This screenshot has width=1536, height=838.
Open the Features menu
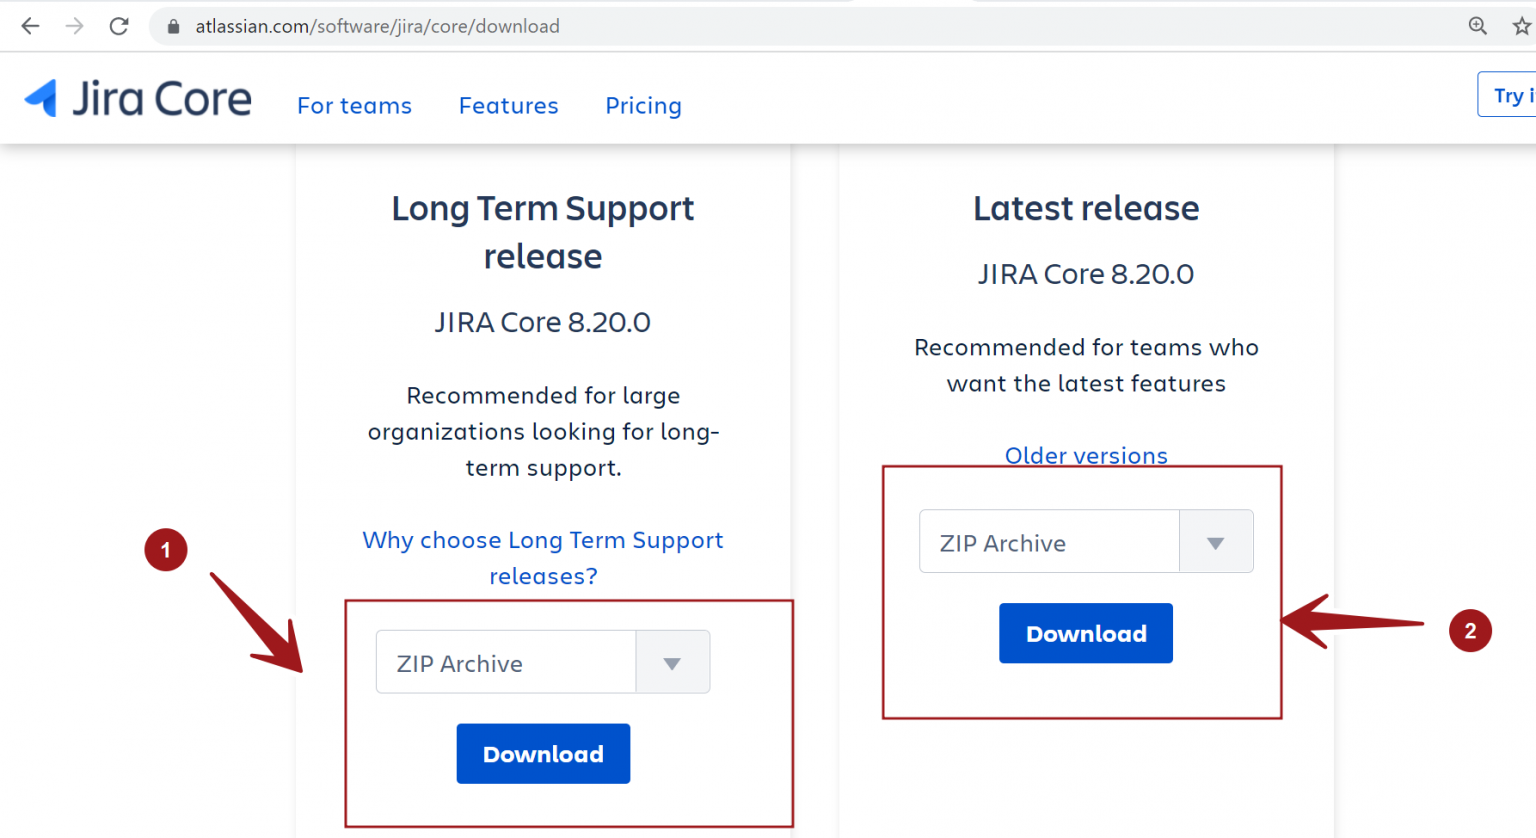pyautogui.click(x=508, y=105)
